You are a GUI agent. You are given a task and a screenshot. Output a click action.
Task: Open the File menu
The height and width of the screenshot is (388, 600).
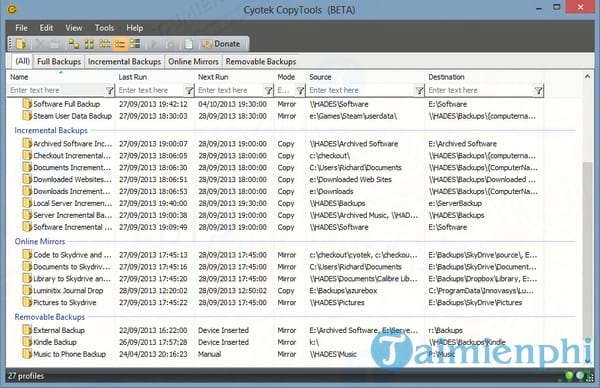[x=21, y=28]
